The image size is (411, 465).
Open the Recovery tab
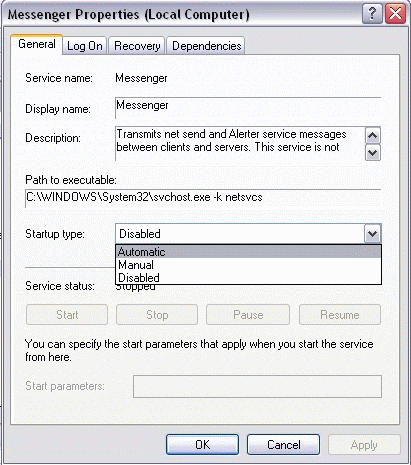coord(137,46)
